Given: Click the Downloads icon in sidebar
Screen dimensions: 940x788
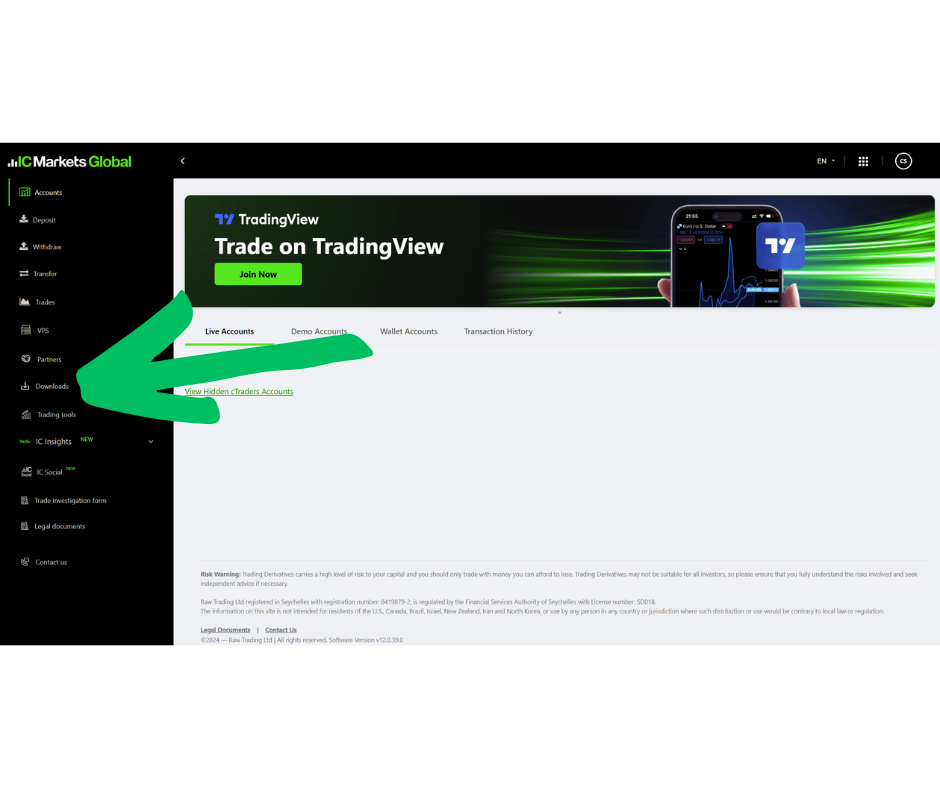Looking at the screenshot, I should pos(25,386).
